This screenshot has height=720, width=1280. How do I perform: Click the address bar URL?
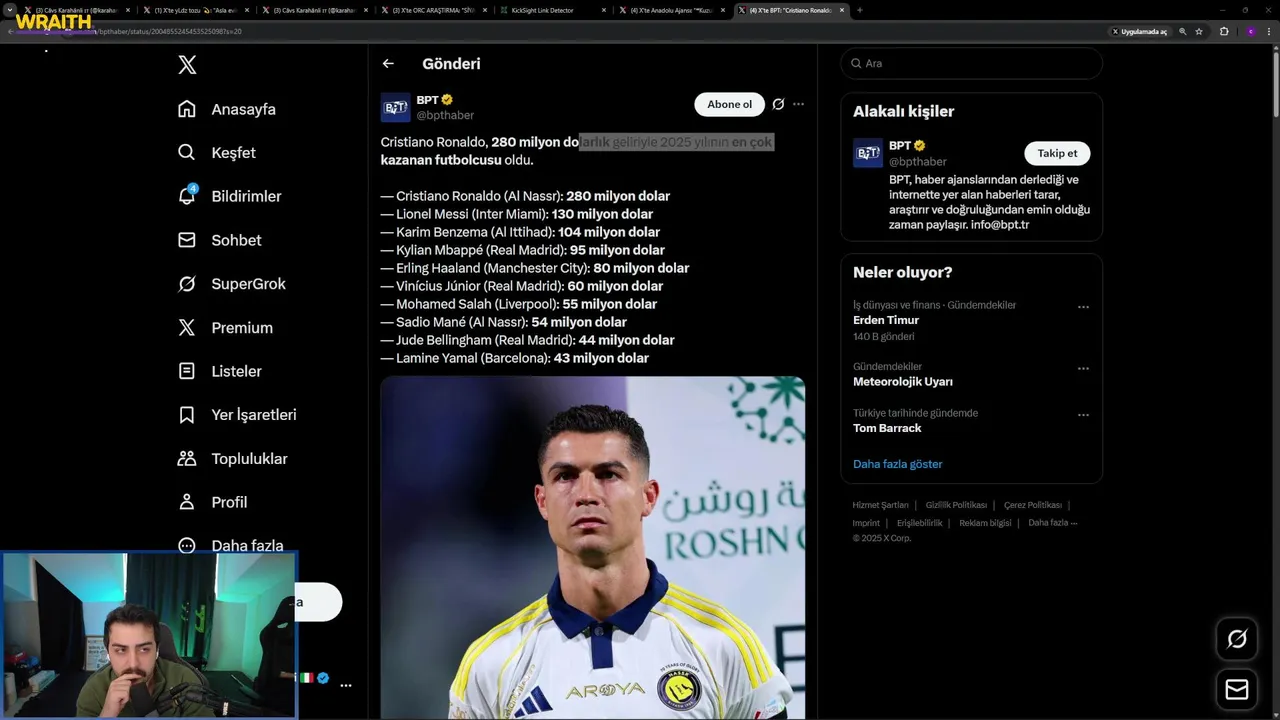tap(170, 31)
